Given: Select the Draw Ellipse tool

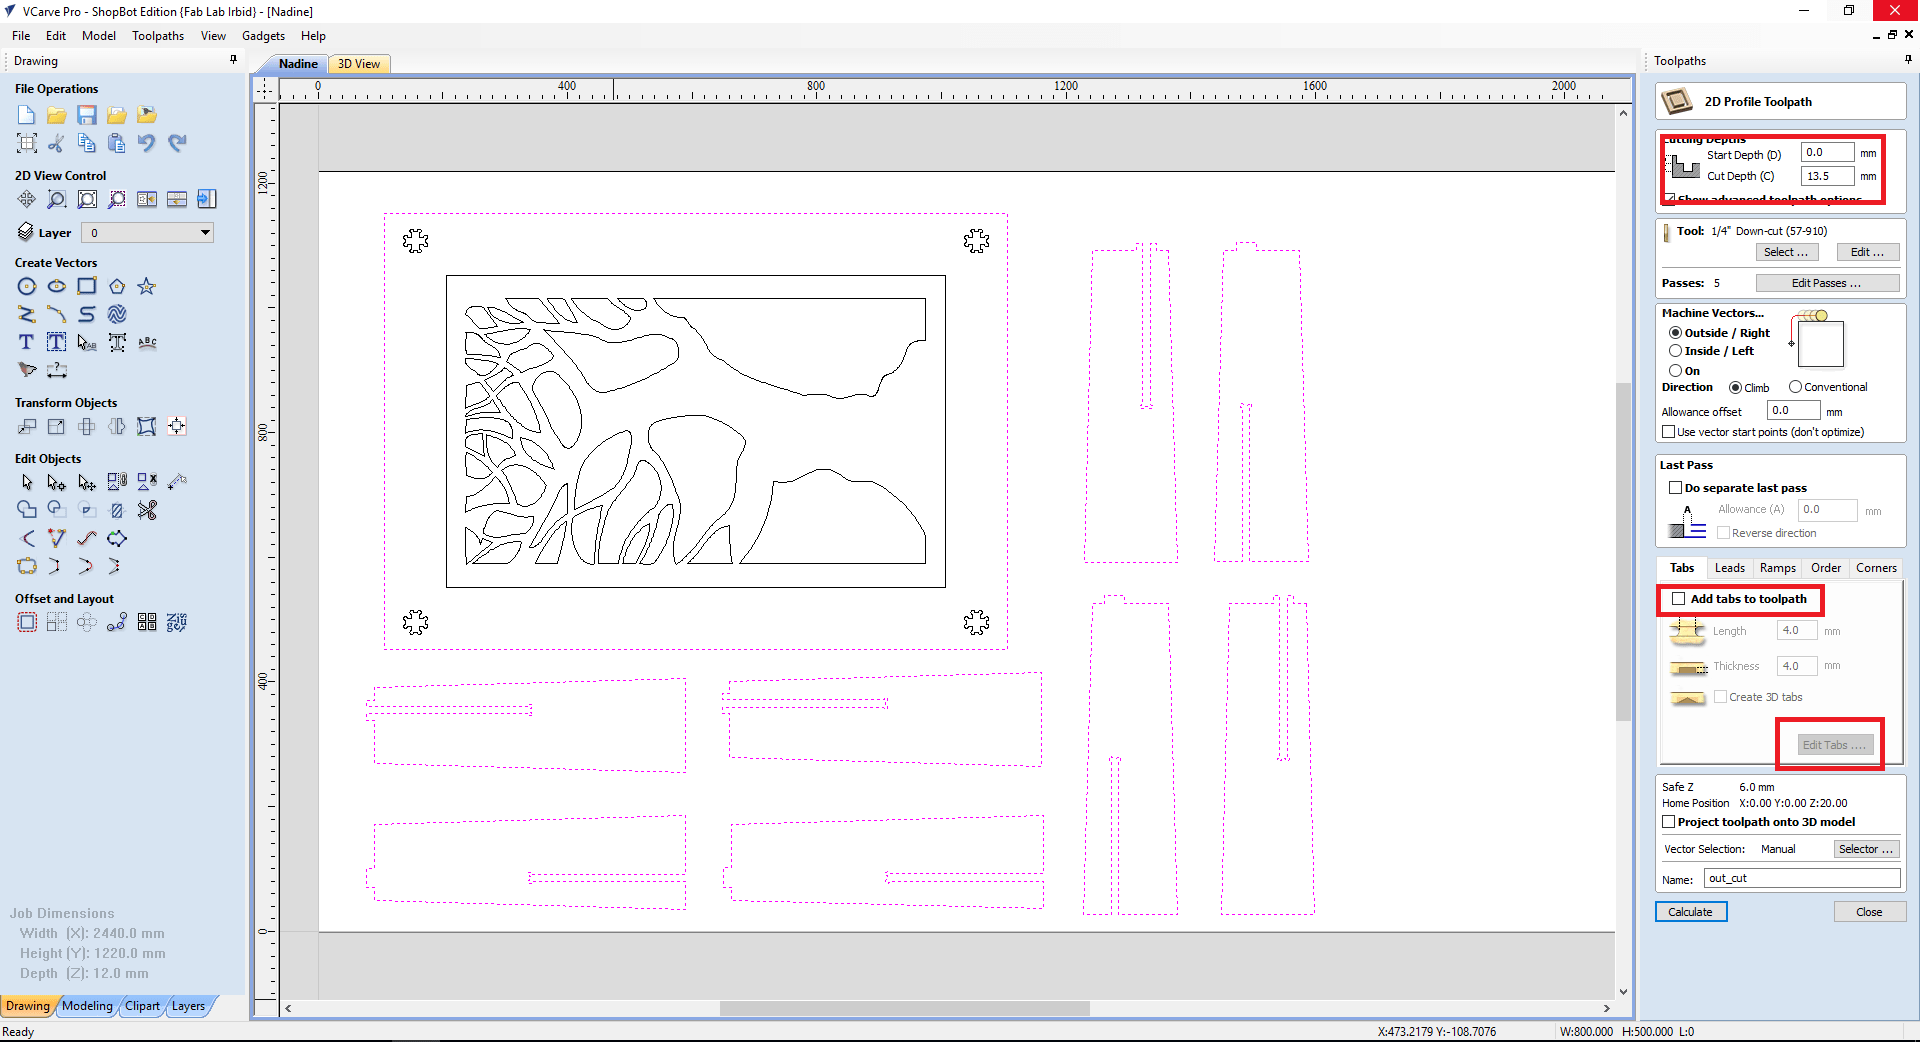Looking at the screenshot, I should [x=57, y=286].
